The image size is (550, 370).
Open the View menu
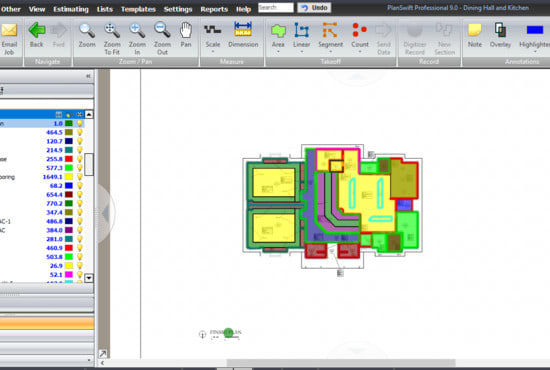(37, 9)
